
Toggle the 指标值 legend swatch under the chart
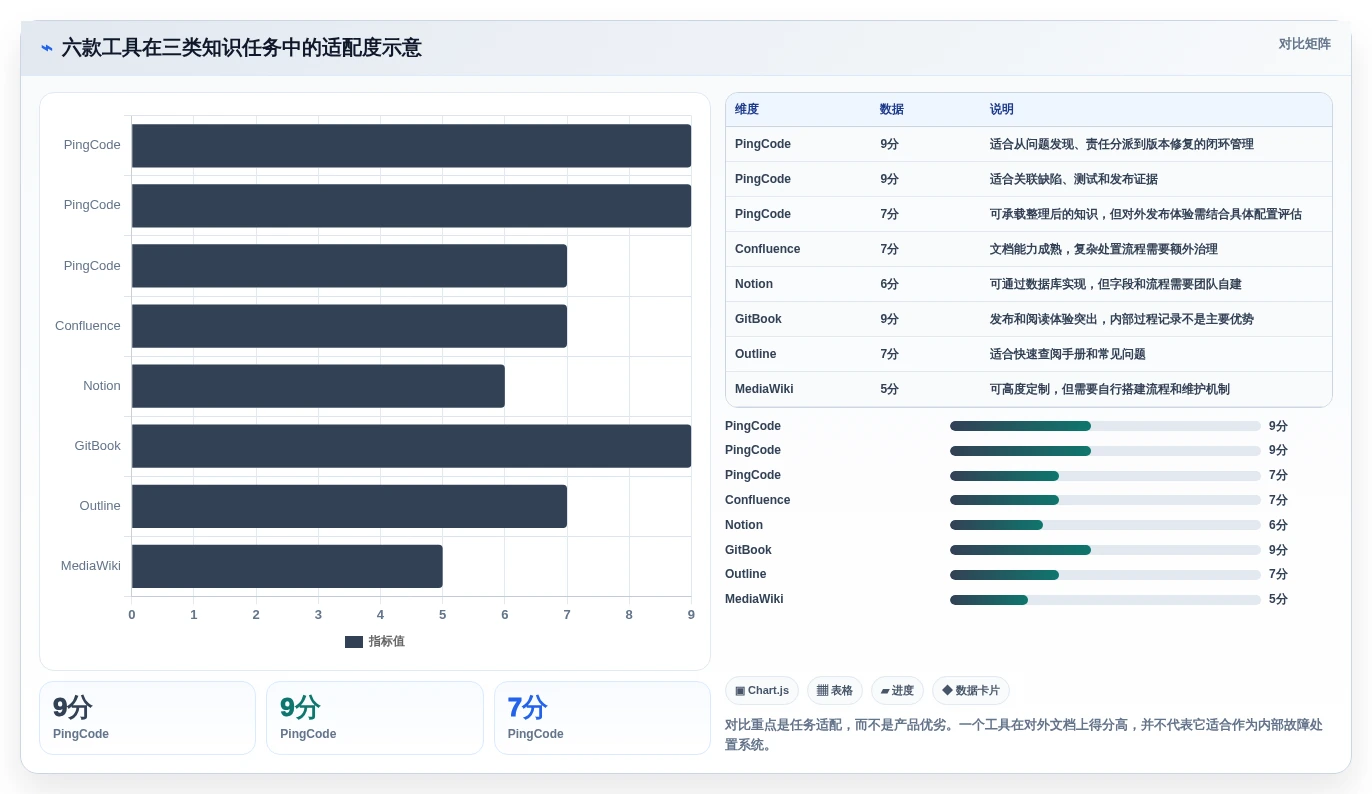(354, 642)
